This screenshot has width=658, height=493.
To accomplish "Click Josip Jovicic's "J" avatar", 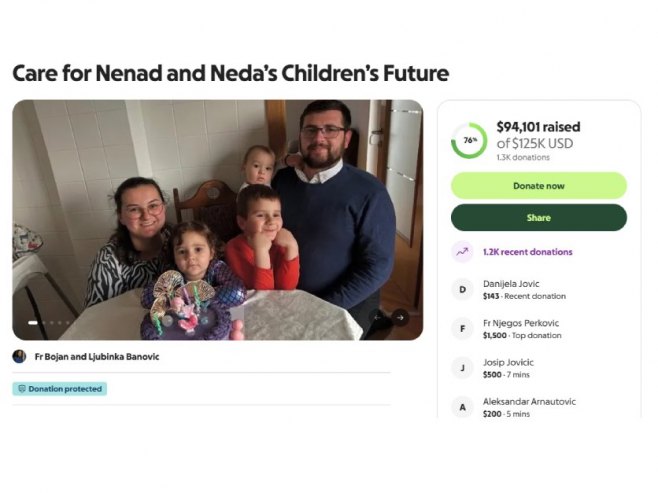I will 462,368.
